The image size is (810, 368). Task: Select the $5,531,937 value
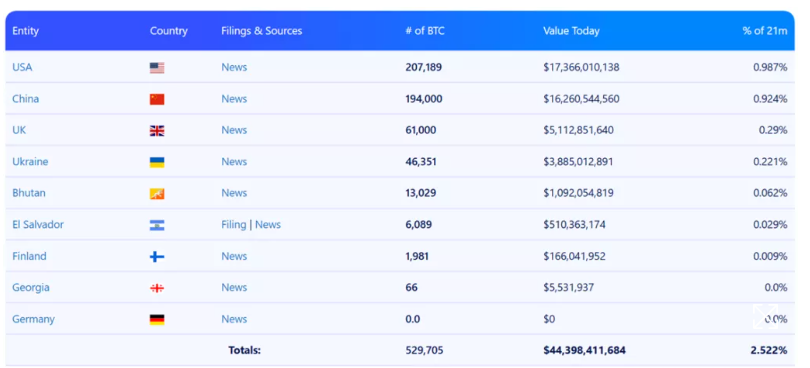568,287
